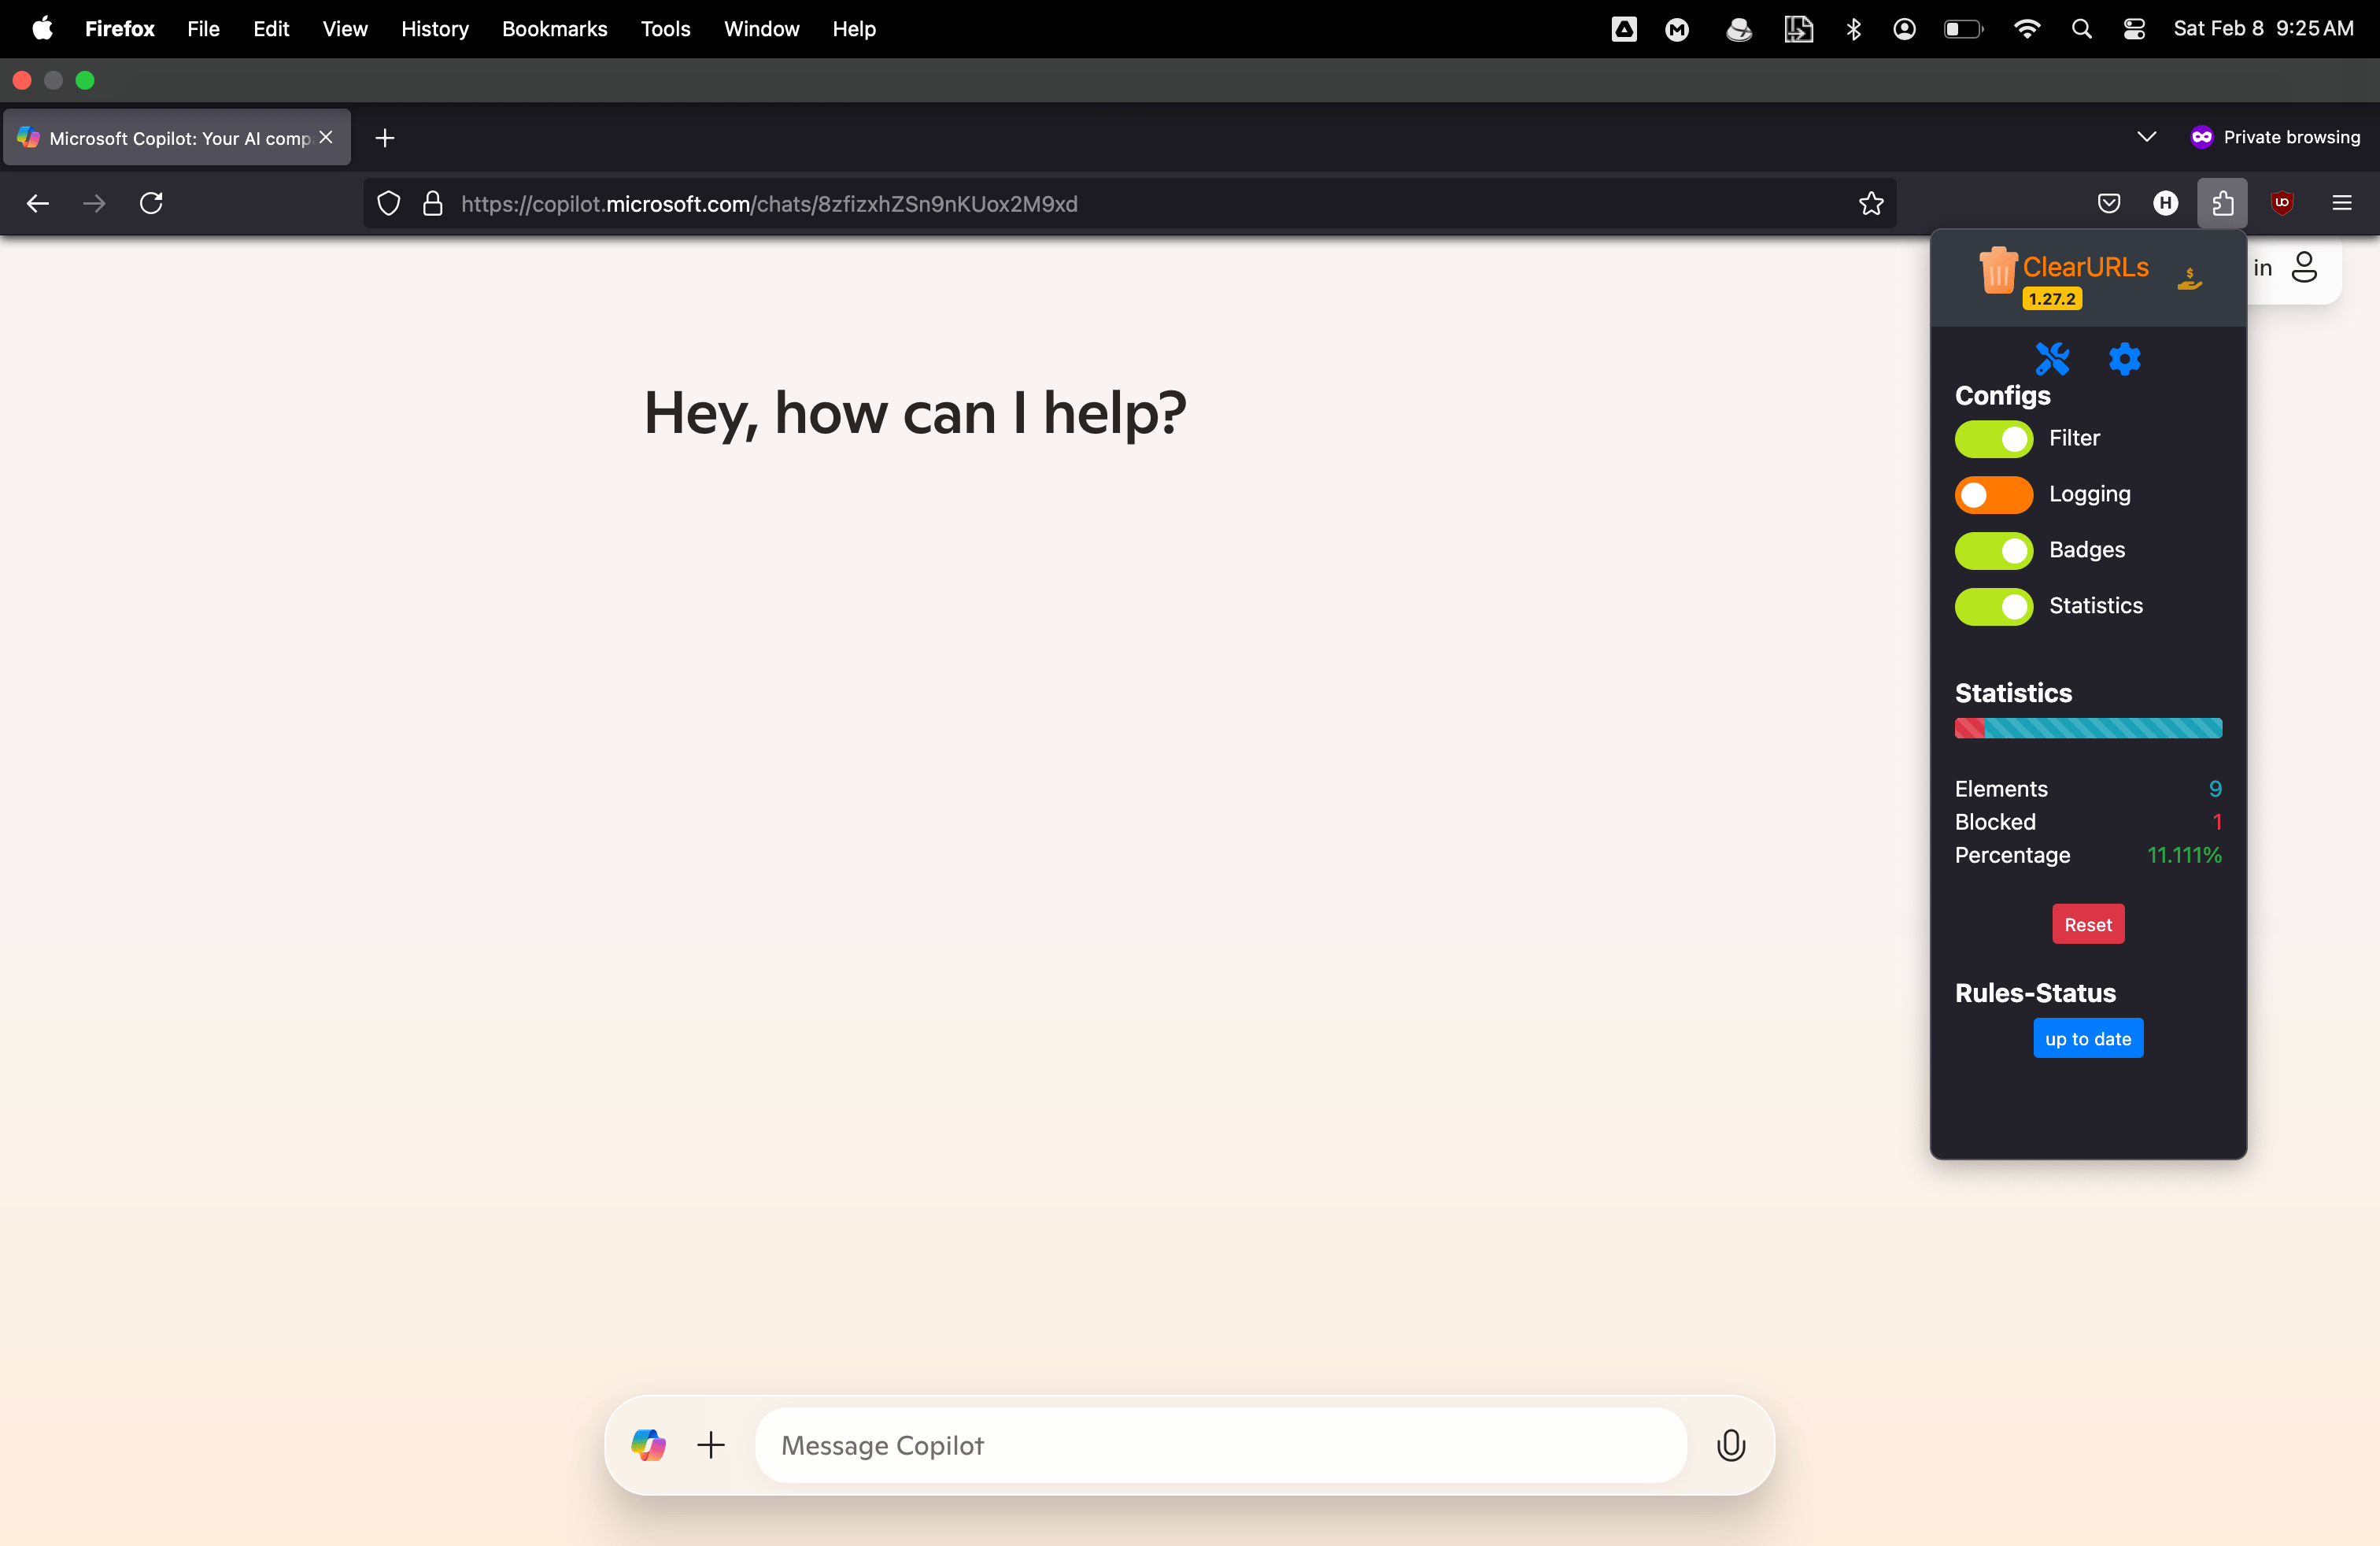Viewport: 2380px width, 1546px height.
Task: Click the ClearURLs cleaning tools wrench icon
Action: [x=2052, y=359]
